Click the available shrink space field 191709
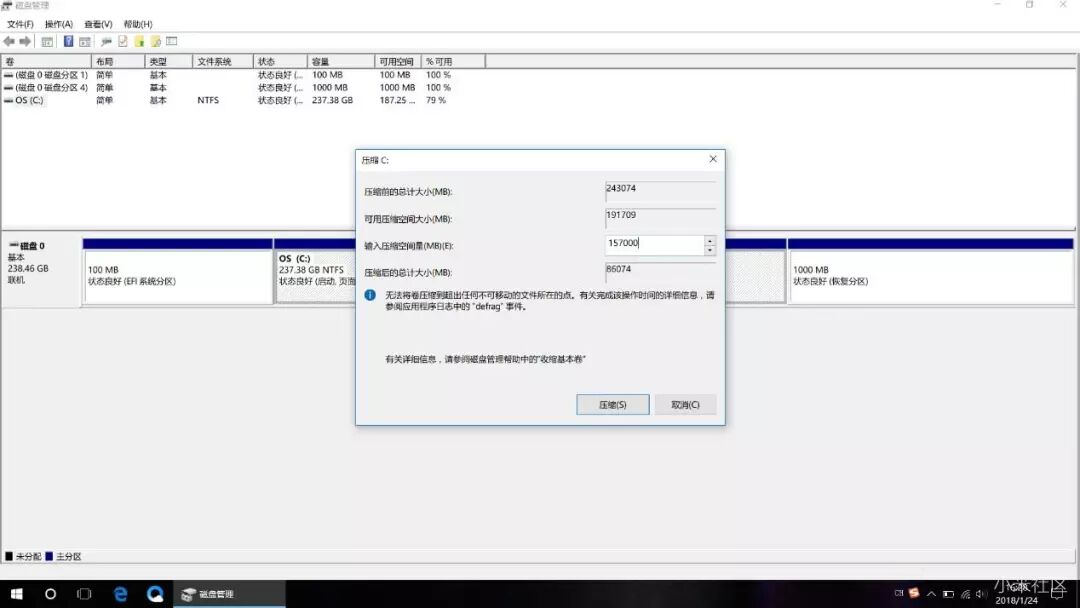This screenshot has height=608, width=1080. coord(661,216)
